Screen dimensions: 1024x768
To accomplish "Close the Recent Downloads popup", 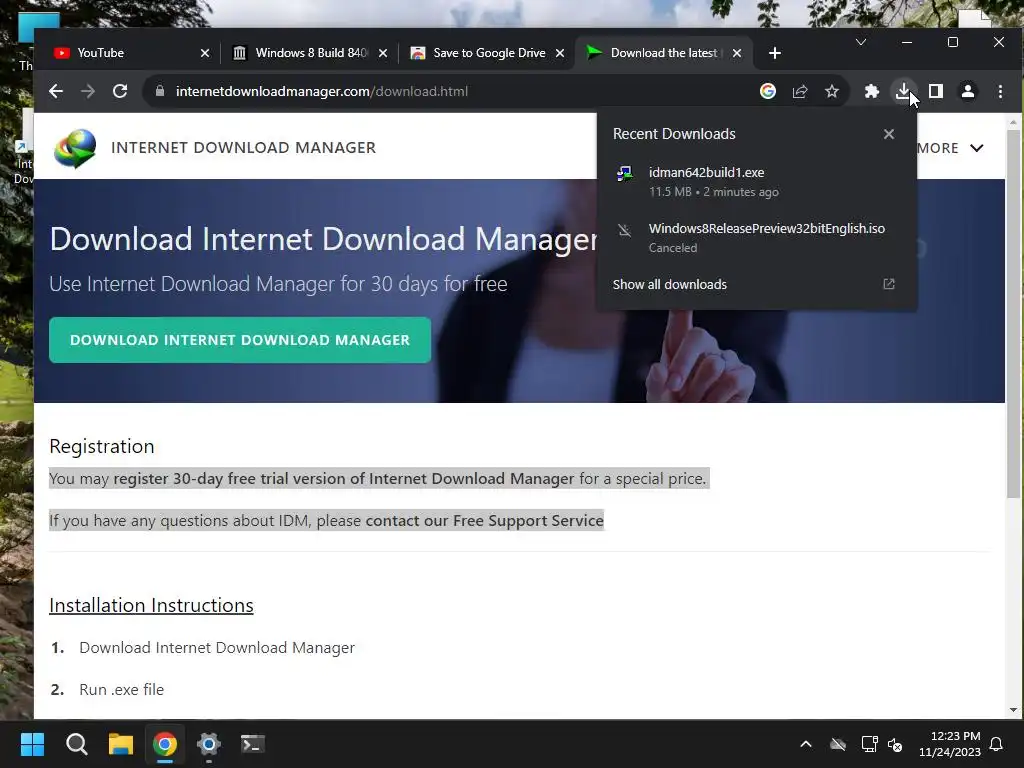I will click(x=889, y=134).
